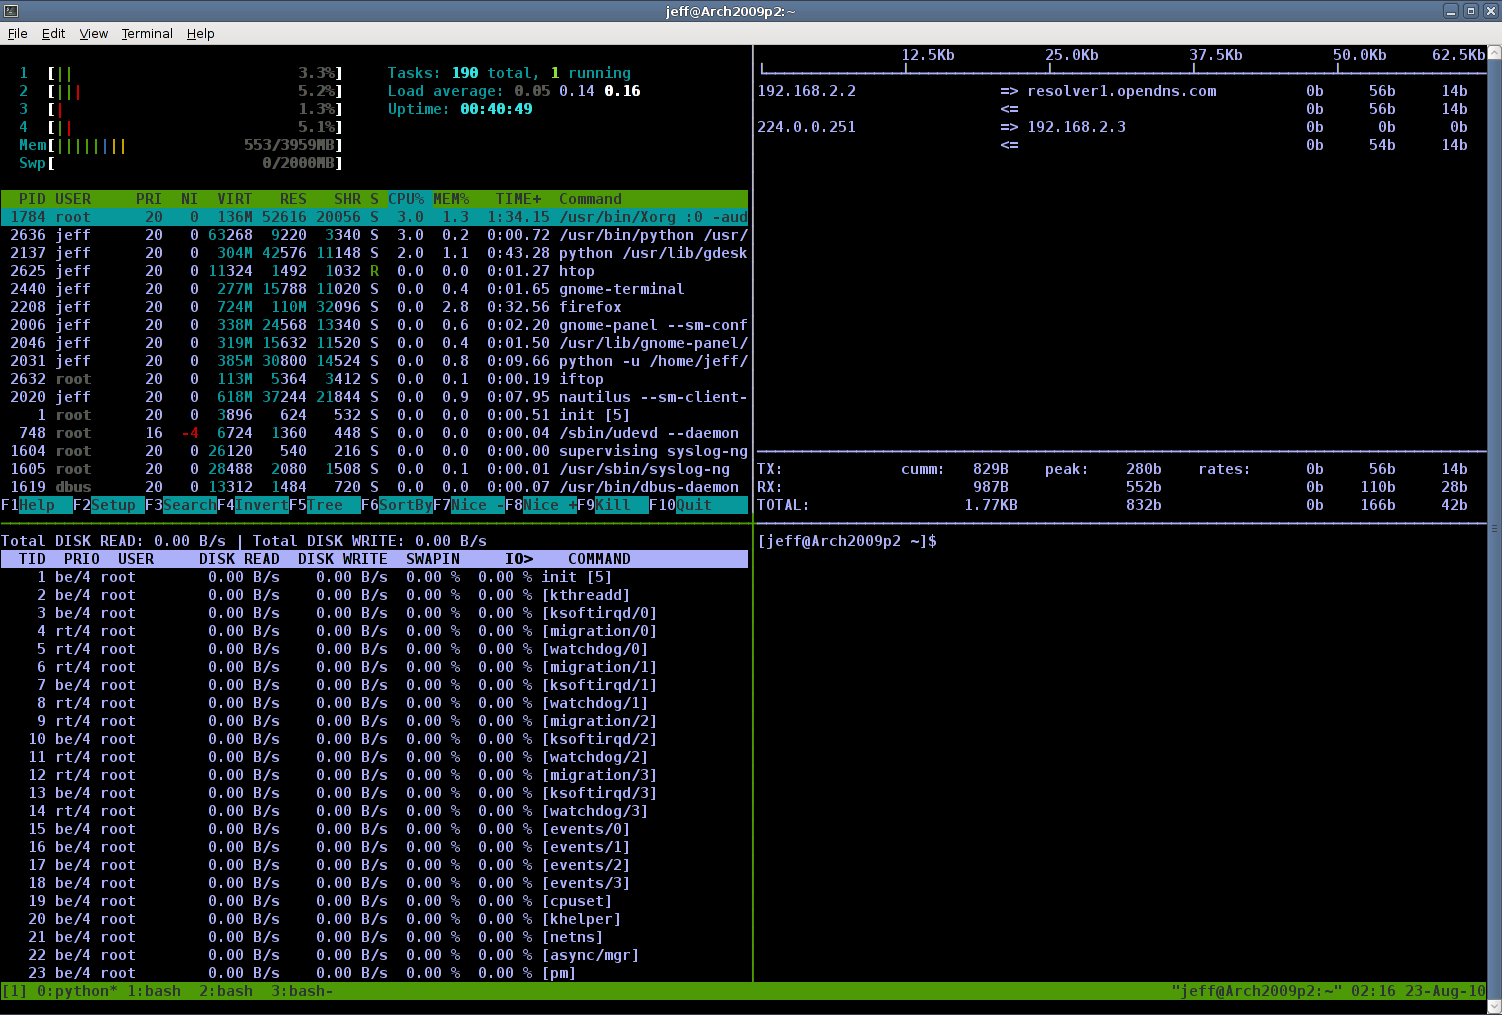Screen dimensions: 1502x1015
Task: Select the [pm] row in iotop
Action: click(374, 973)
